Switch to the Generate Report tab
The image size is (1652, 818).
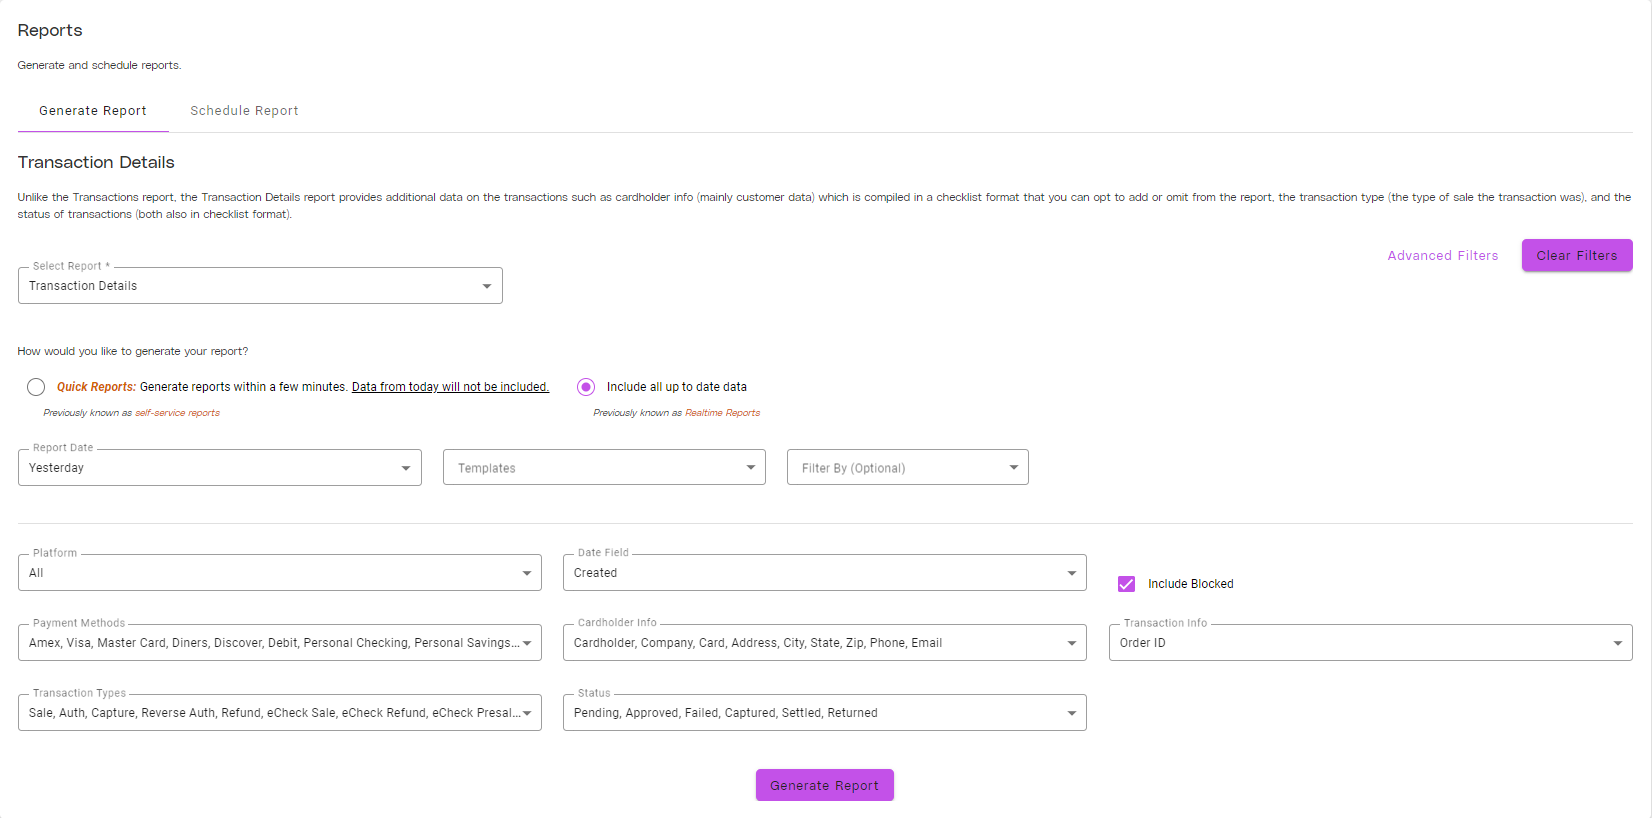coord(93,111)
